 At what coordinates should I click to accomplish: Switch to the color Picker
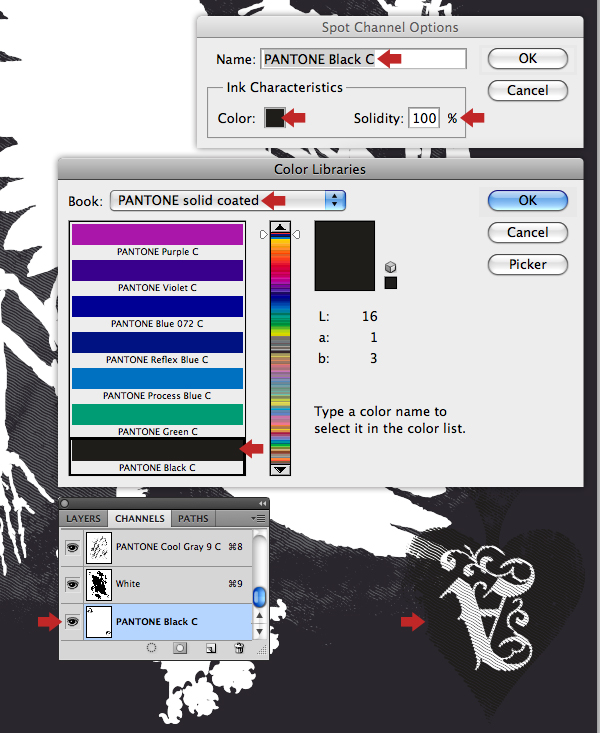point(528,264)
